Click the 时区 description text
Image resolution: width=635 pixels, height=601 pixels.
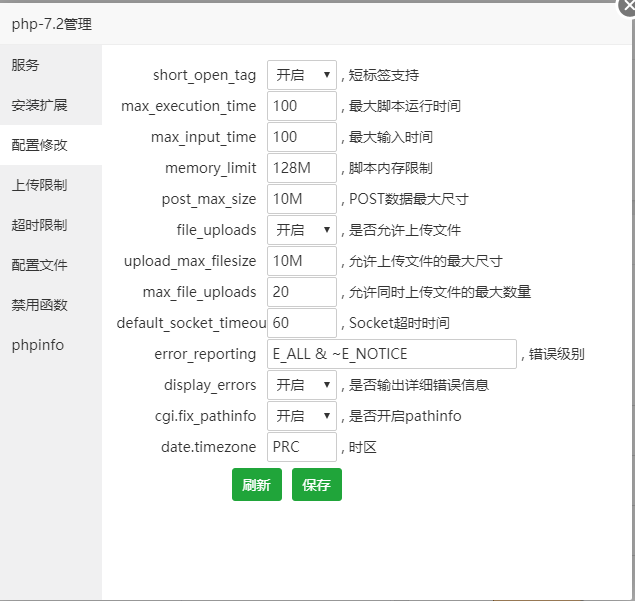[x=362, y=447]
